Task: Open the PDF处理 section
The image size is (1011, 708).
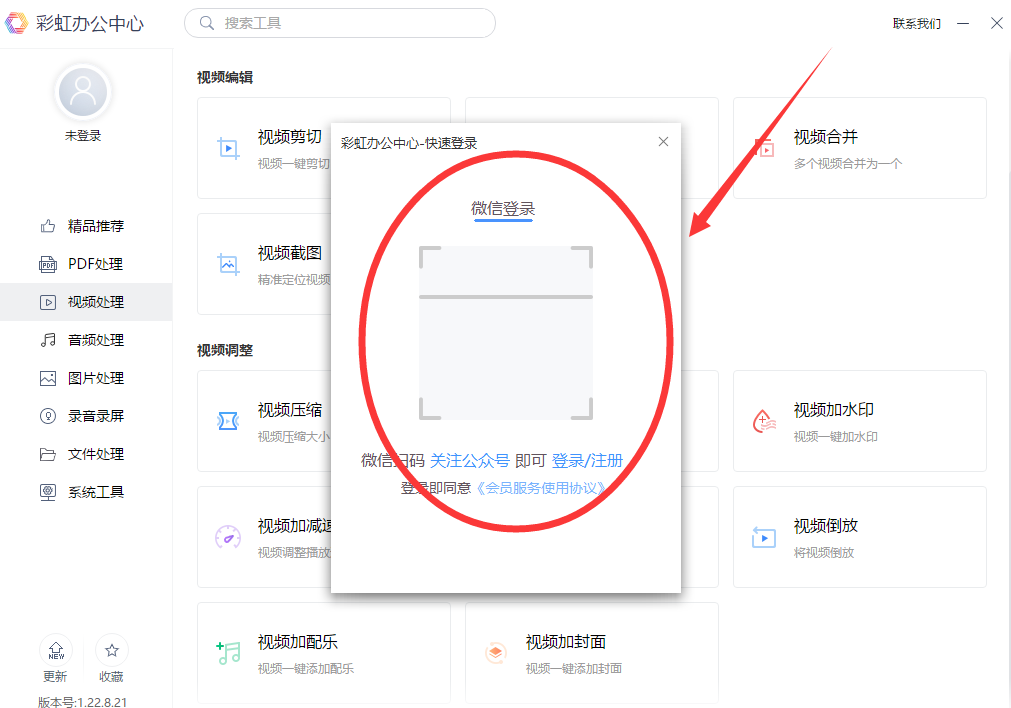Action: [86, 264]
